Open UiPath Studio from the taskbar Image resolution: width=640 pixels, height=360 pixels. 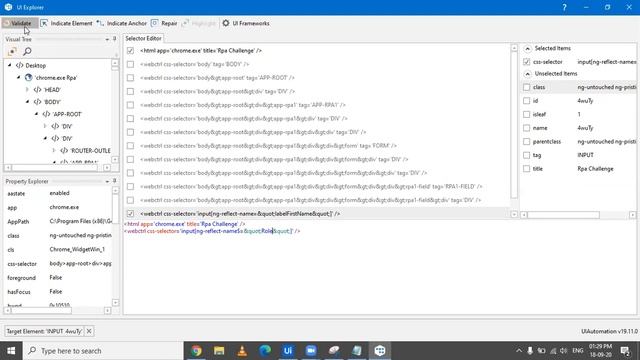pyautogui.click(x=288, y=351)
